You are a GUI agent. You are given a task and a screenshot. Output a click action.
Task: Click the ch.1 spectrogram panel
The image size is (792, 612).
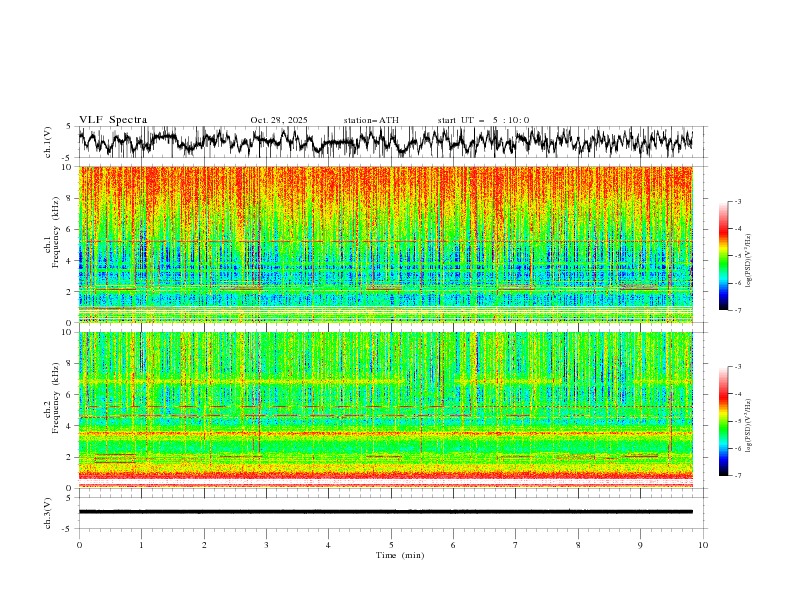(x=386, y=244)
